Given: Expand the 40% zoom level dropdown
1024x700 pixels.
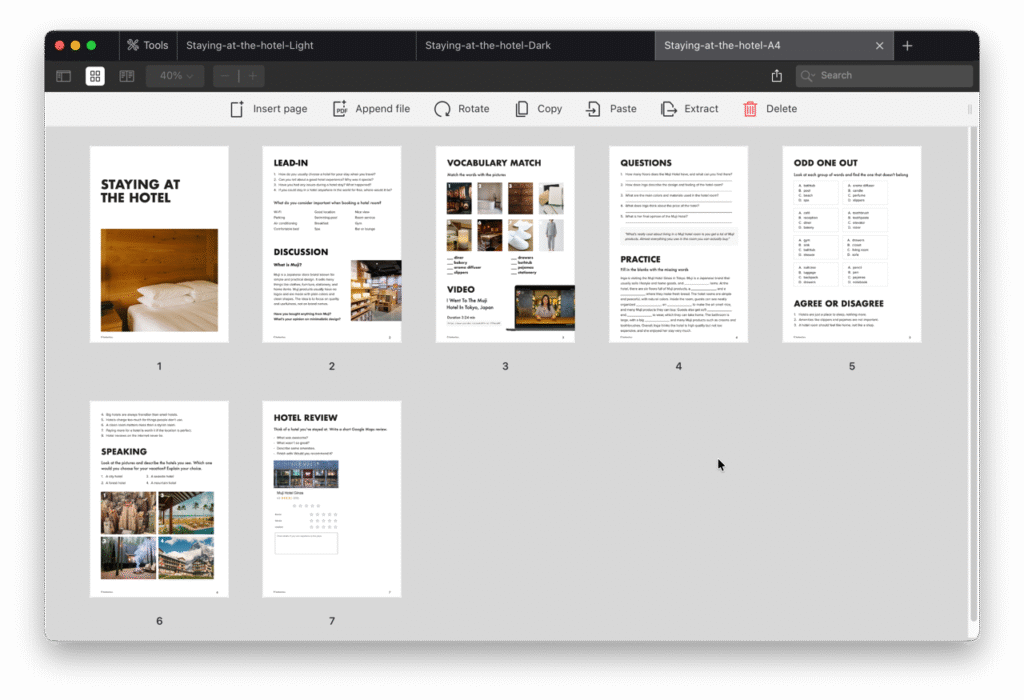Looking at the screenshot, I should (x=176, y=76).
